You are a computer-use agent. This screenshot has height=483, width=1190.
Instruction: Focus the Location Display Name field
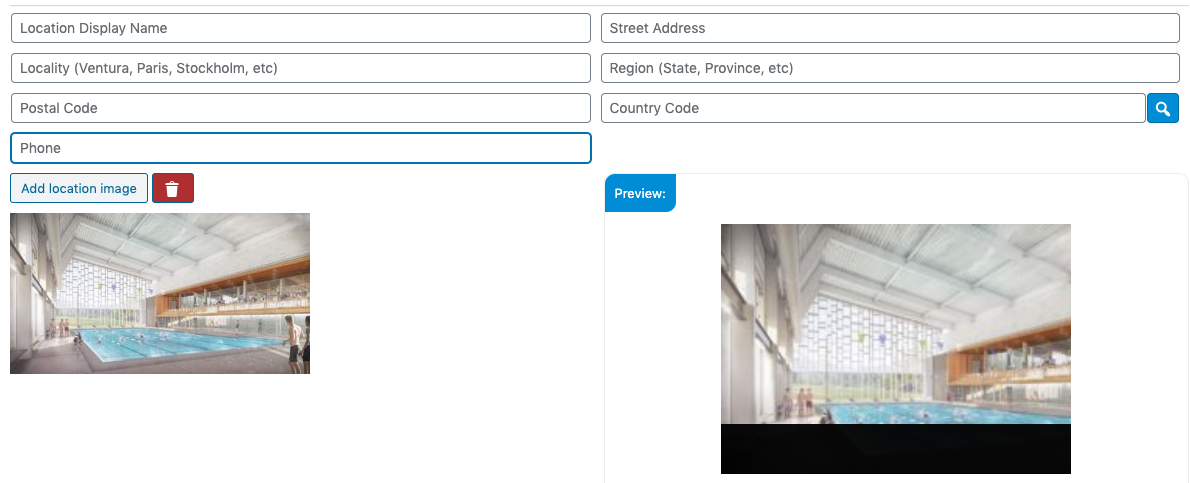coord(300,28)
